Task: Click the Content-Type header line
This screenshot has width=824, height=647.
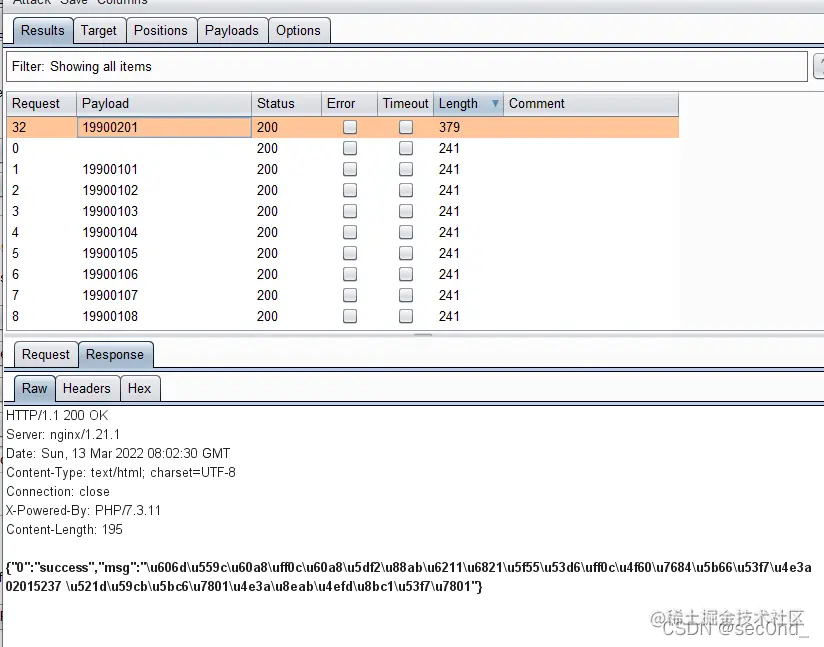Action: 121,473
